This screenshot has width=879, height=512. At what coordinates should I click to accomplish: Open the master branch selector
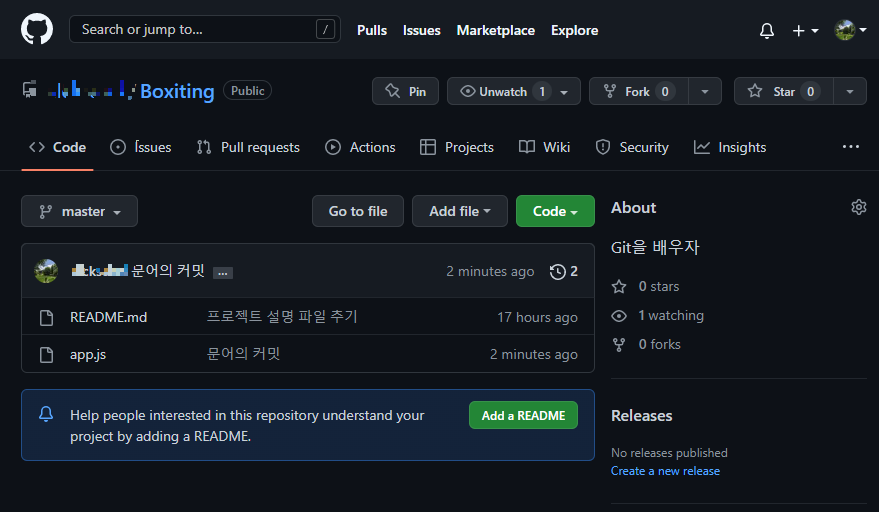pos(80,211)
